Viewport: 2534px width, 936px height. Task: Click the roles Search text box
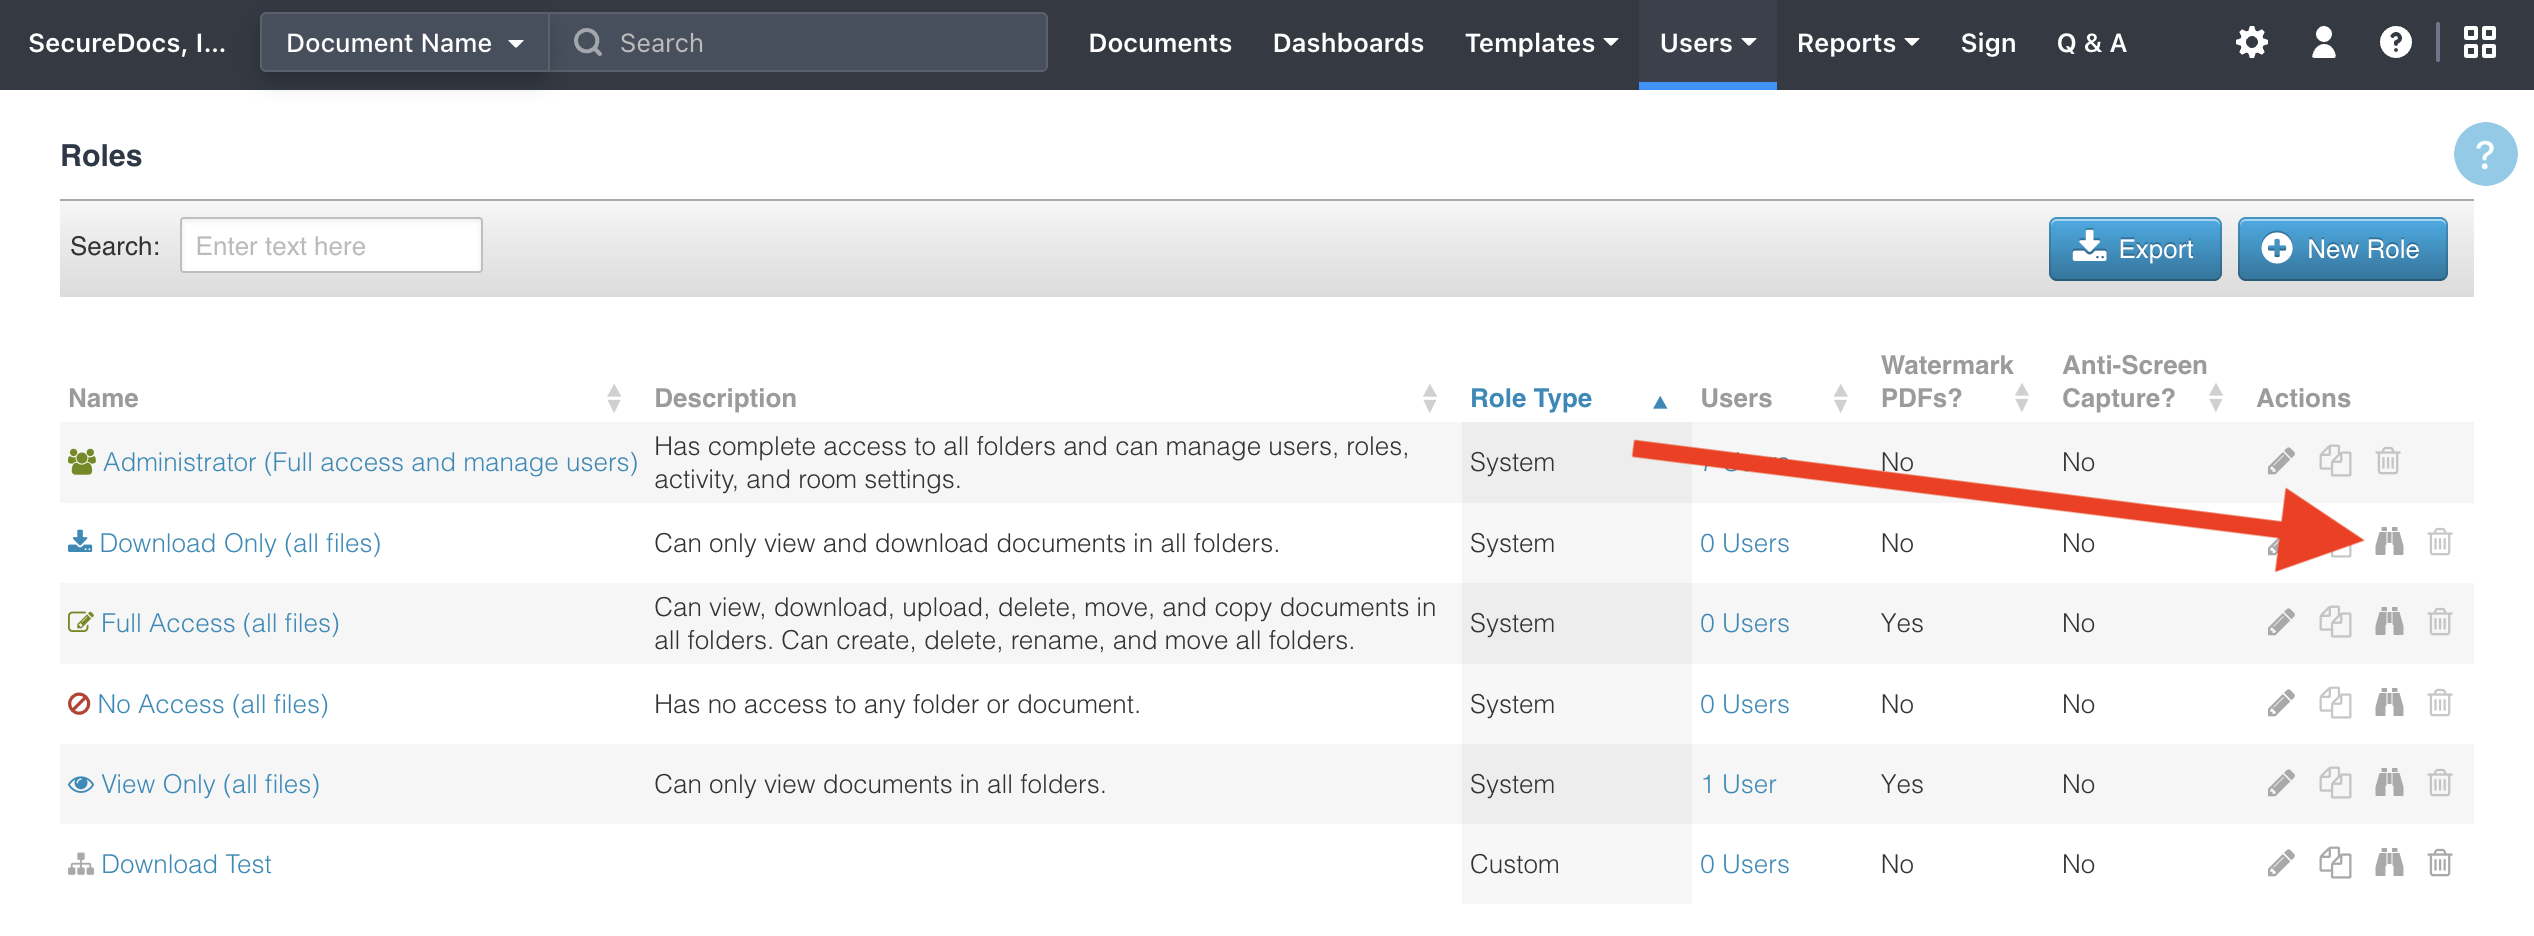click(331, 245)
